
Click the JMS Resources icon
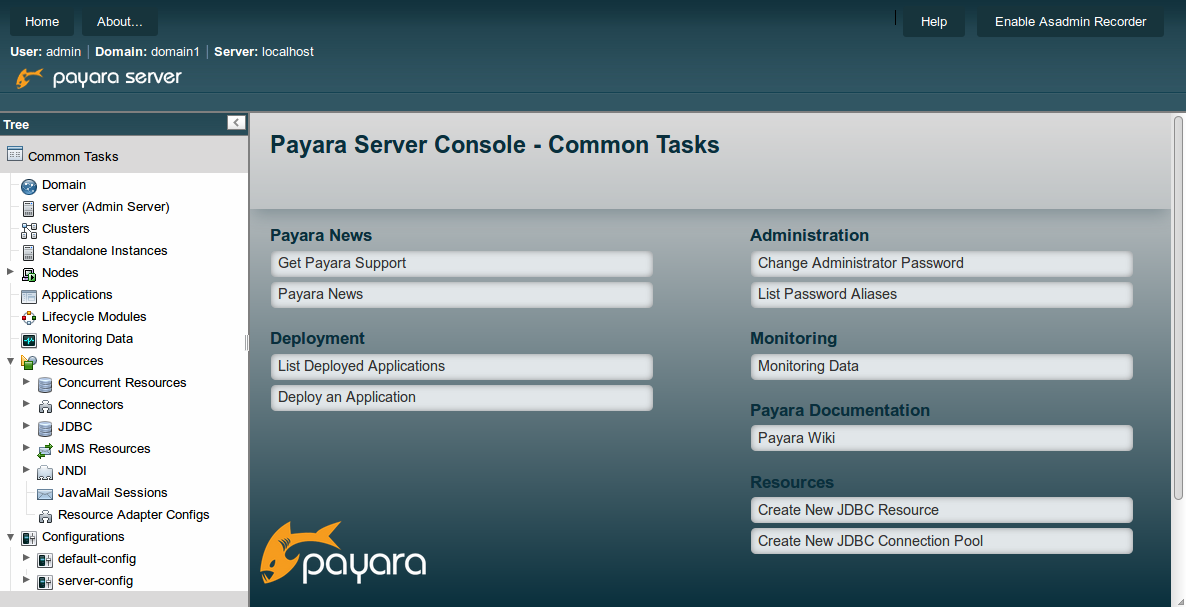click(x=45, y=450)
